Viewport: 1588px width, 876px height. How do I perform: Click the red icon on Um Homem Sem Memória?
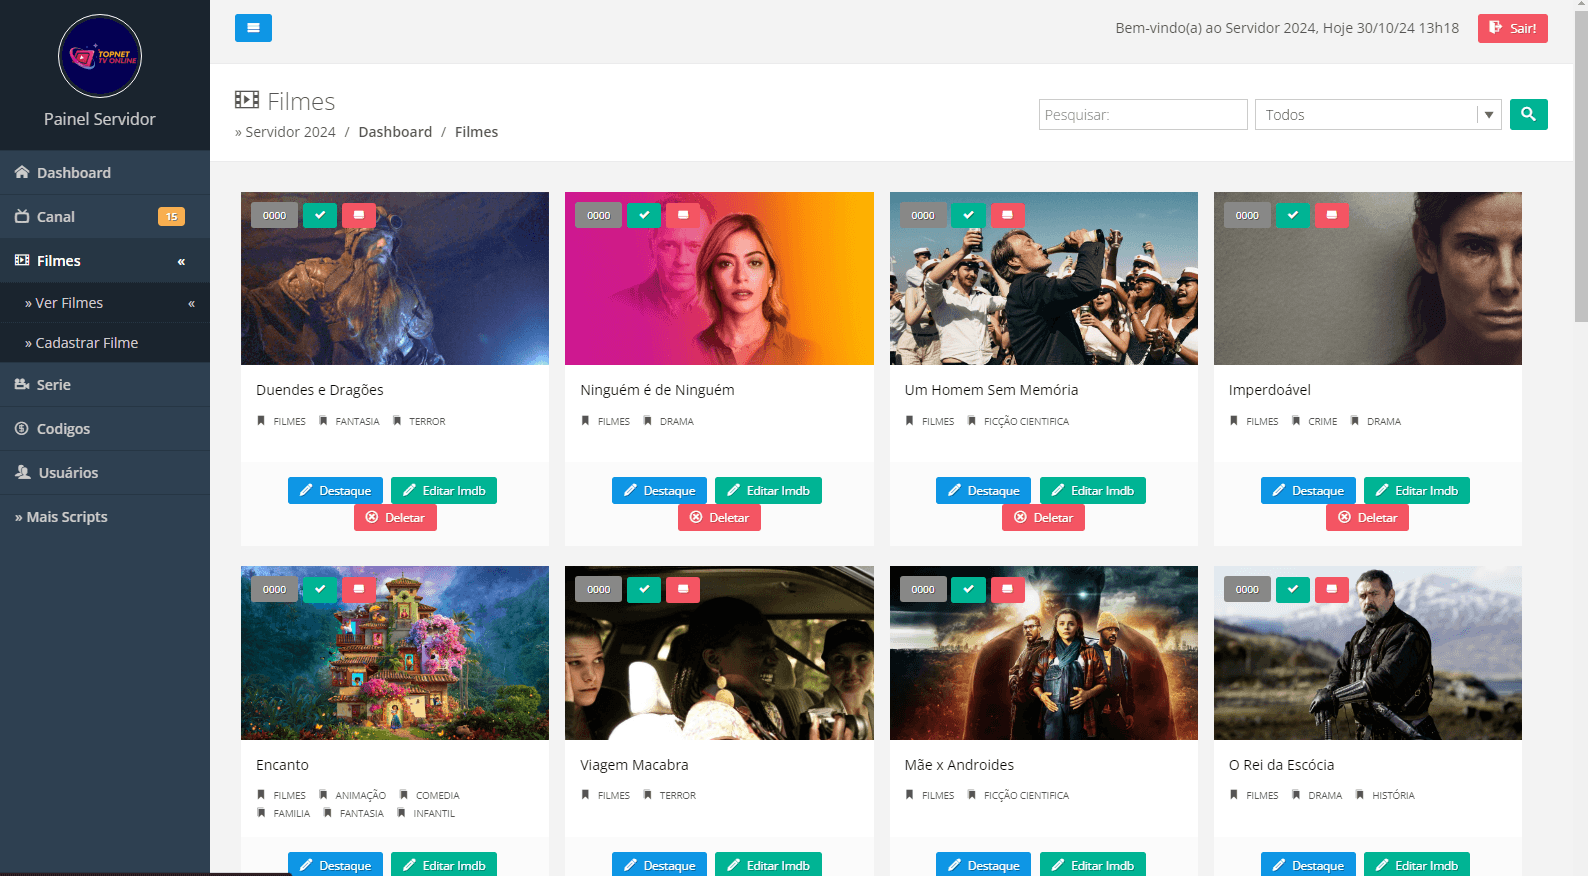tap(1007, 215)
